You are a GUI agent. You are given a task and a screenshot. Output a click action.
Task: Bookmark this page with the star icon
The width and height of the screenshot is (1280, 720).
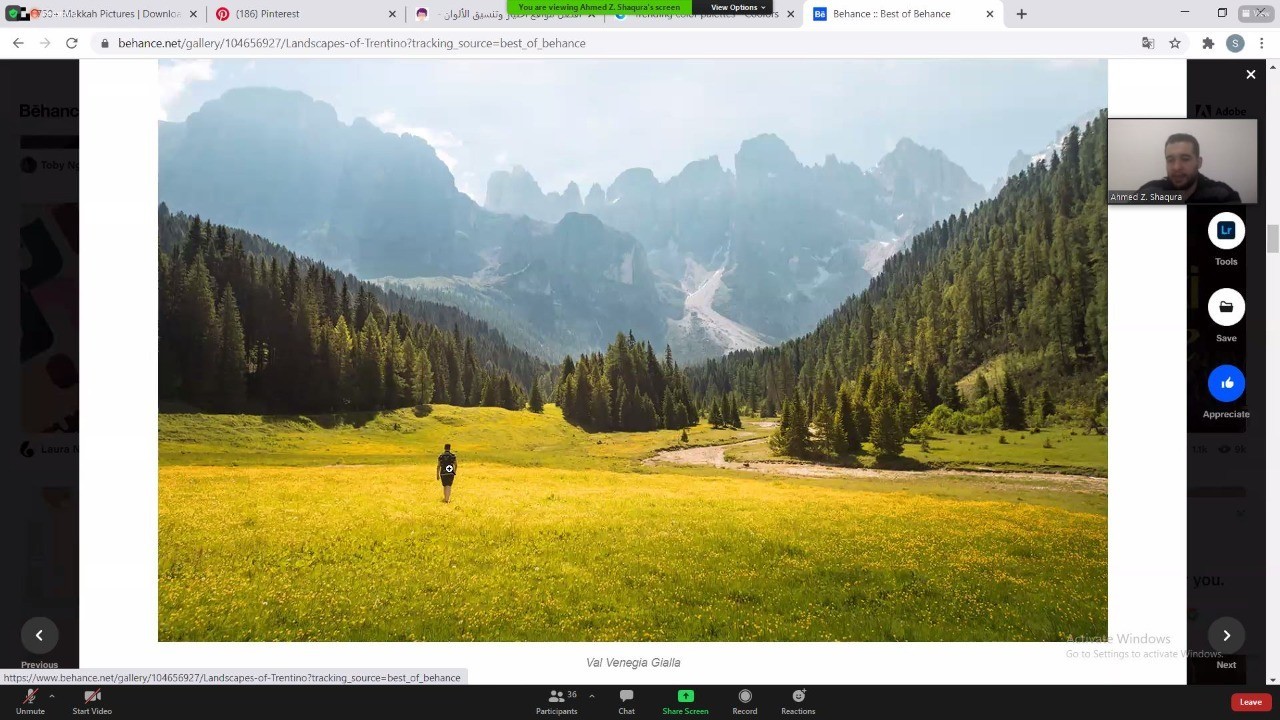point(1175,43)
